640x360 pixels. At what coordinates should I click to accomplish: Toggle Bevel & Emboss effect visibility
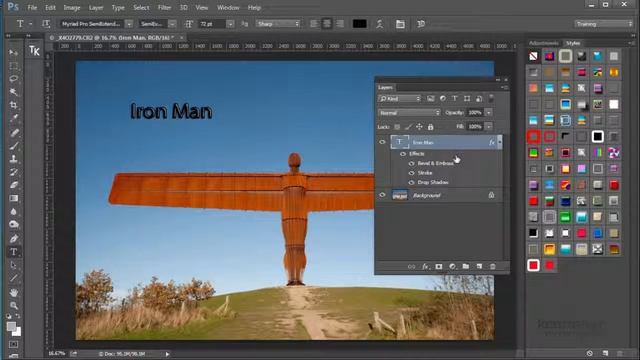pos(411,163)
